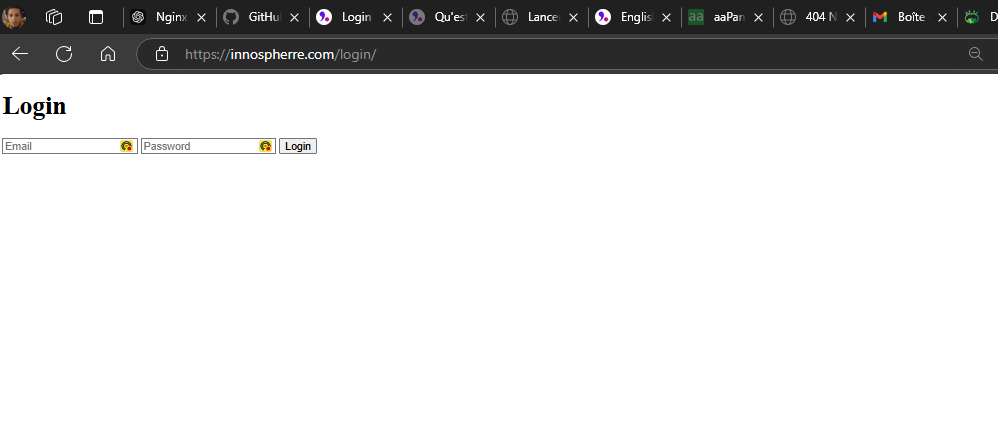
Task: Close the Login tab
Action: click(x=387, y=18)
